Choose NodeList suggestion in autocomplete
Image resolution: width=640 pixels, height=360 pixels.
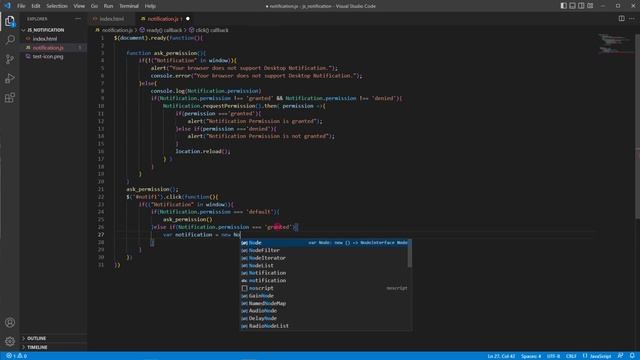coord(325,265)
